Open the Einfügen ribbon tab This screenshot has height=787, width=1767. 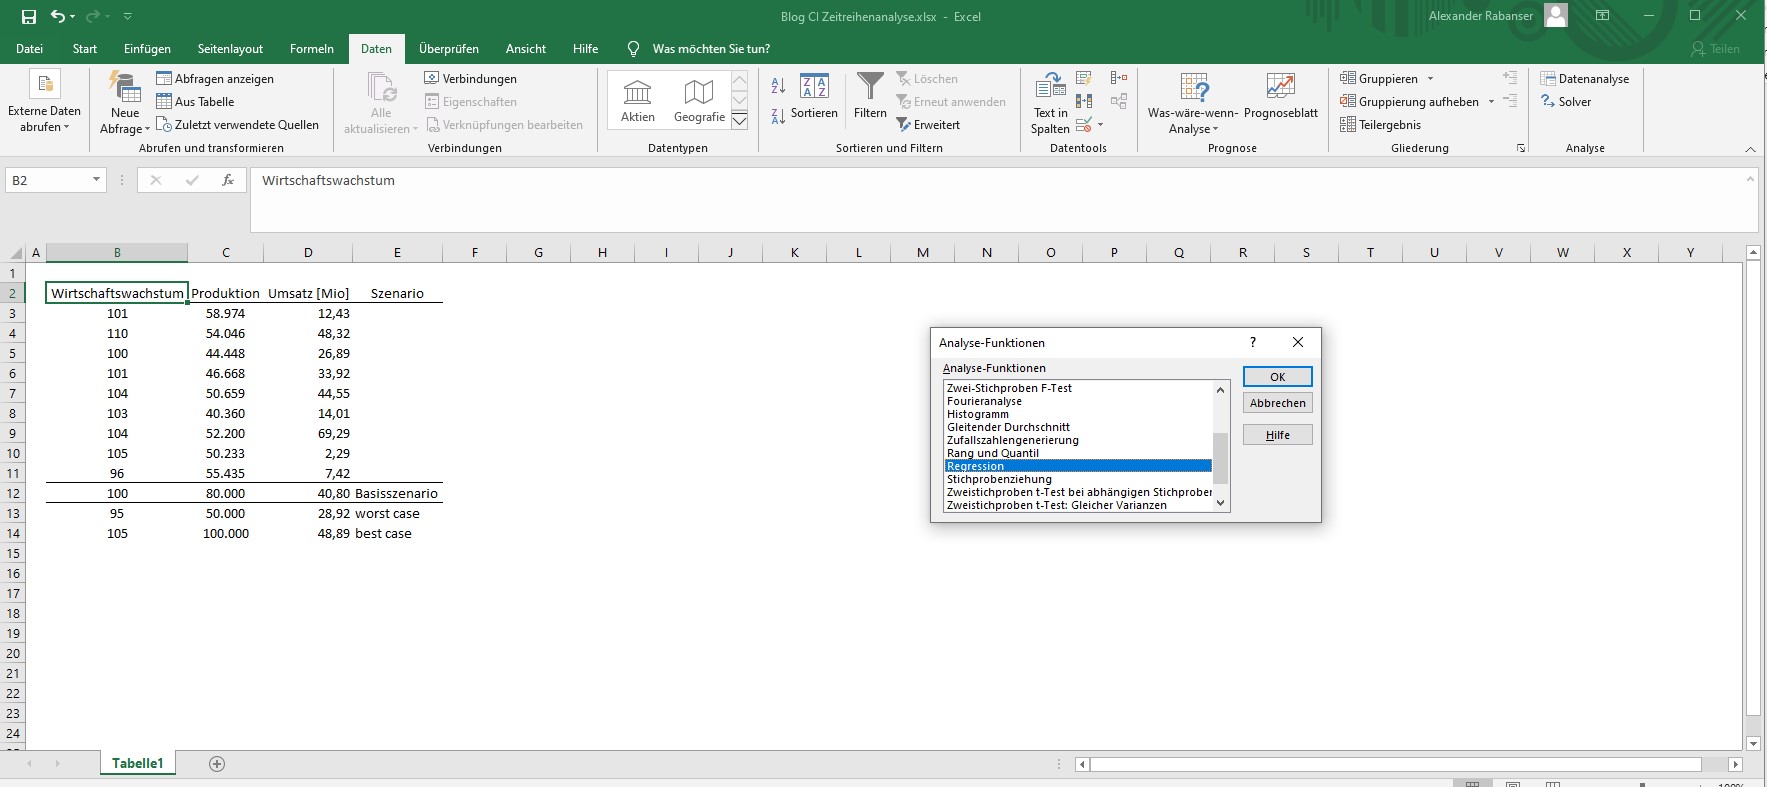(x=147, y=49)
